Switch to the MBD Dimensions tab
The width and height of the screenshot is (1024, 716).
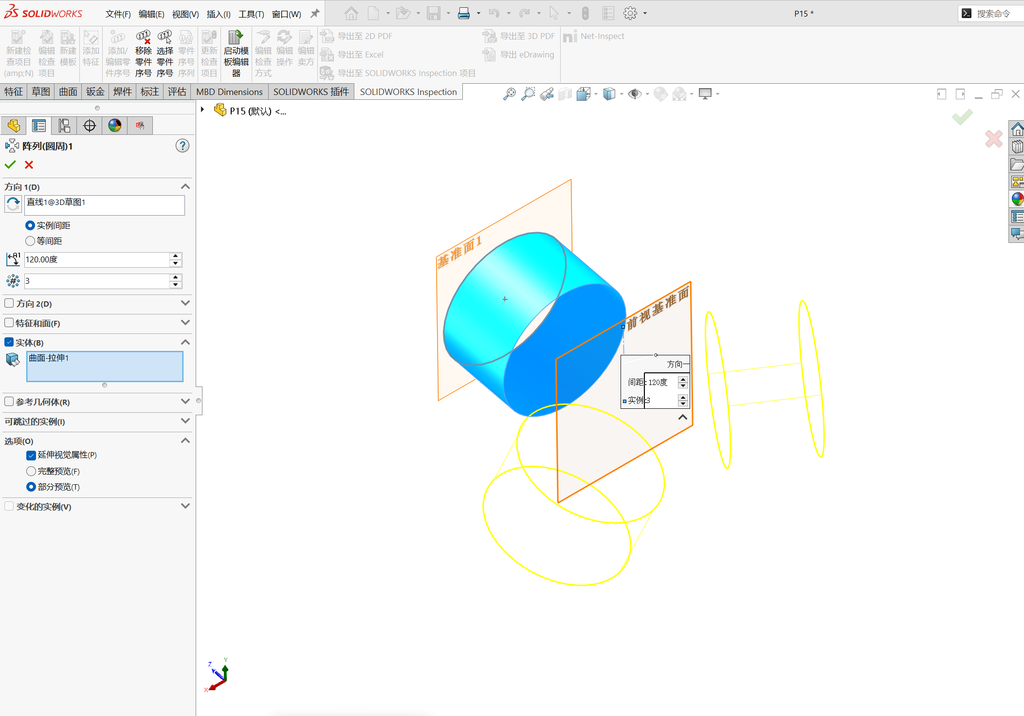pos(229,91)
